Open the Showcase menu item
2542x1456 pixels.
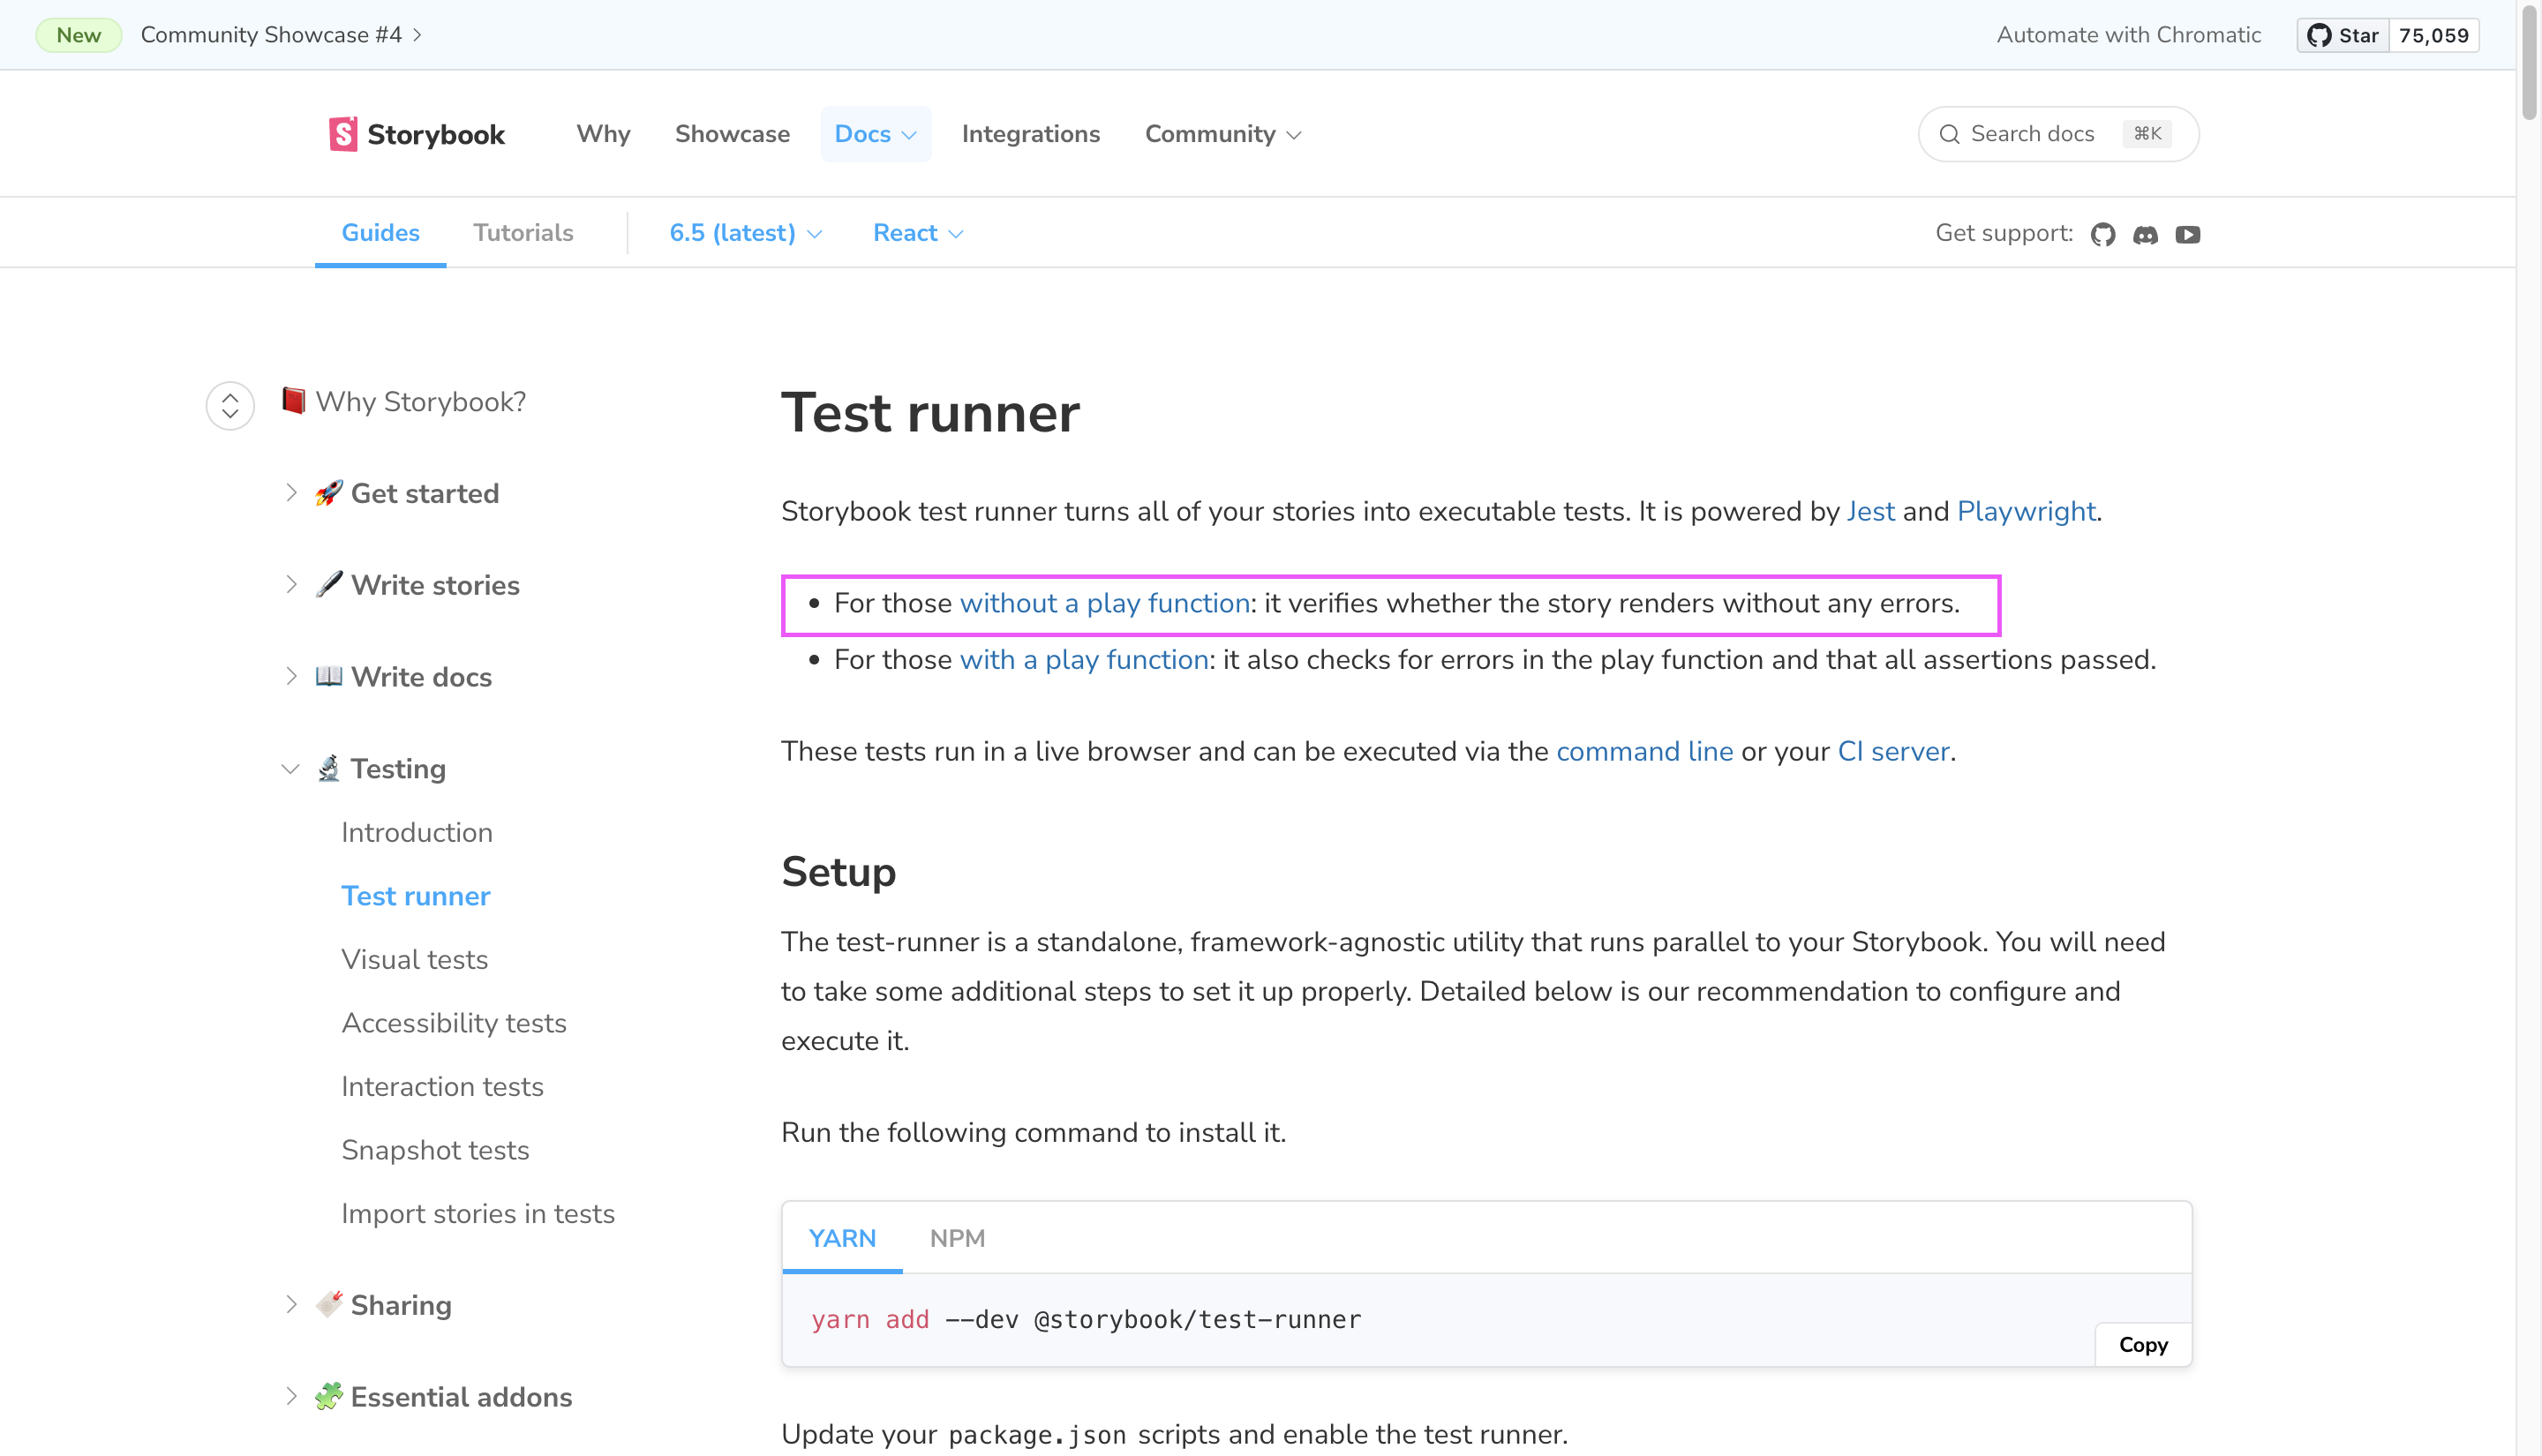[732, 133]
